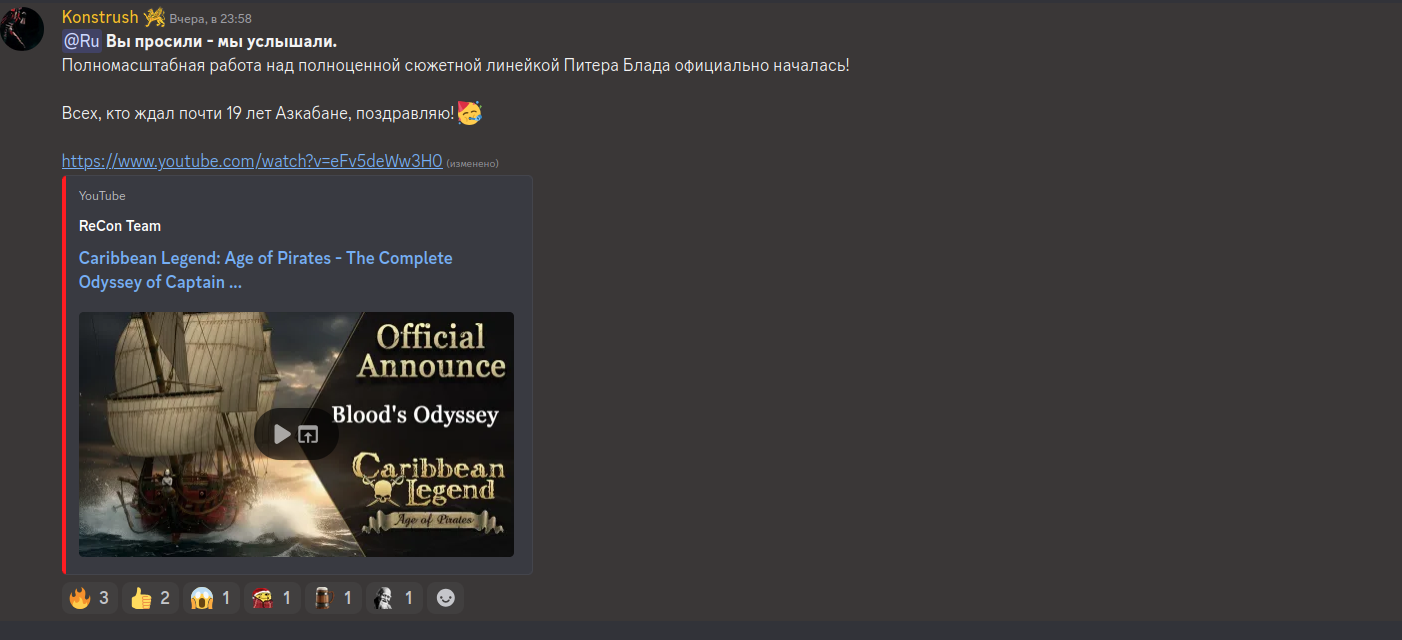Toggle the red bandana pirate reaction

click(x=272, y=598)
